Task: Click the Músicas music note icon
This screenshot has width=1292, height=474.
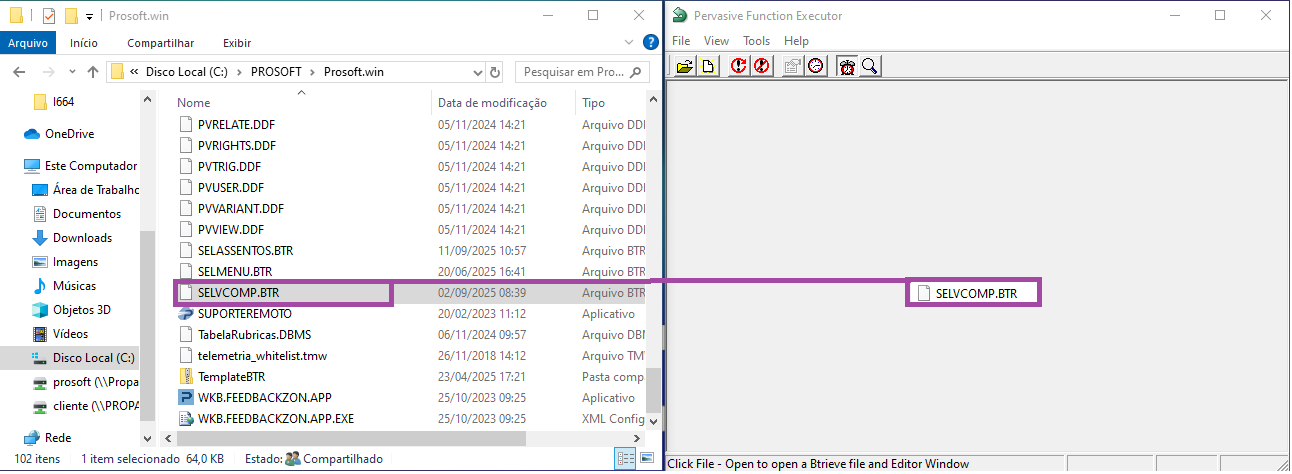Action: coord(40,286)
